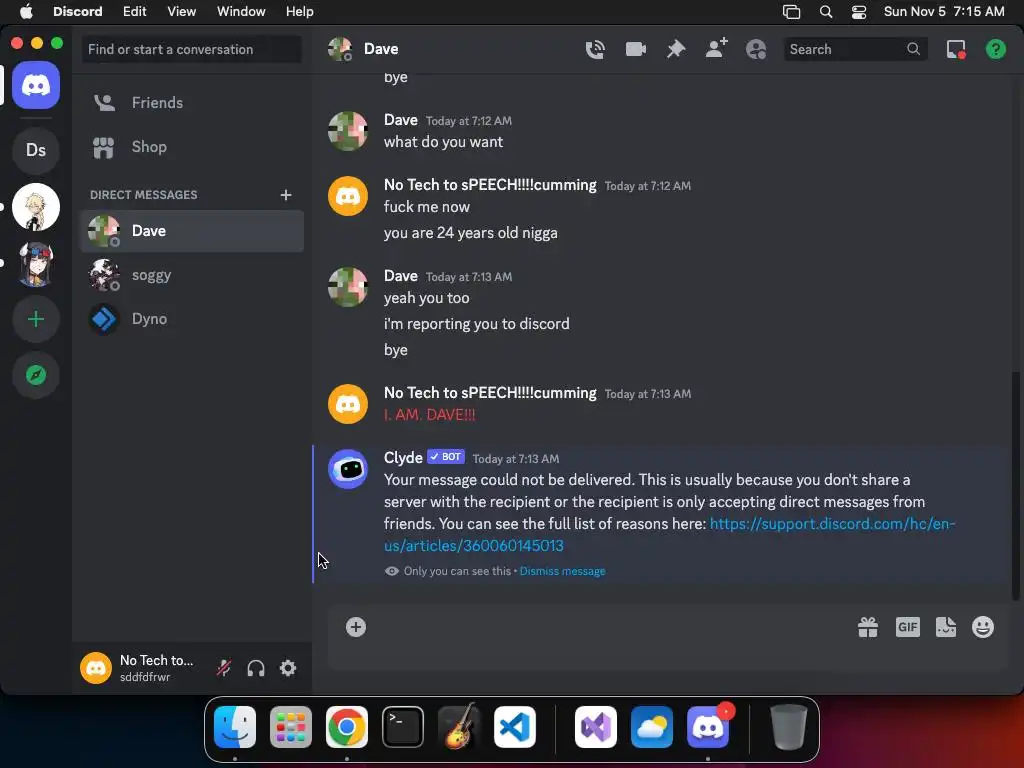Viewport: 1024px width, 768px height.
Task: Toggle user profile panel icon
Action: (x=756, y=49)
